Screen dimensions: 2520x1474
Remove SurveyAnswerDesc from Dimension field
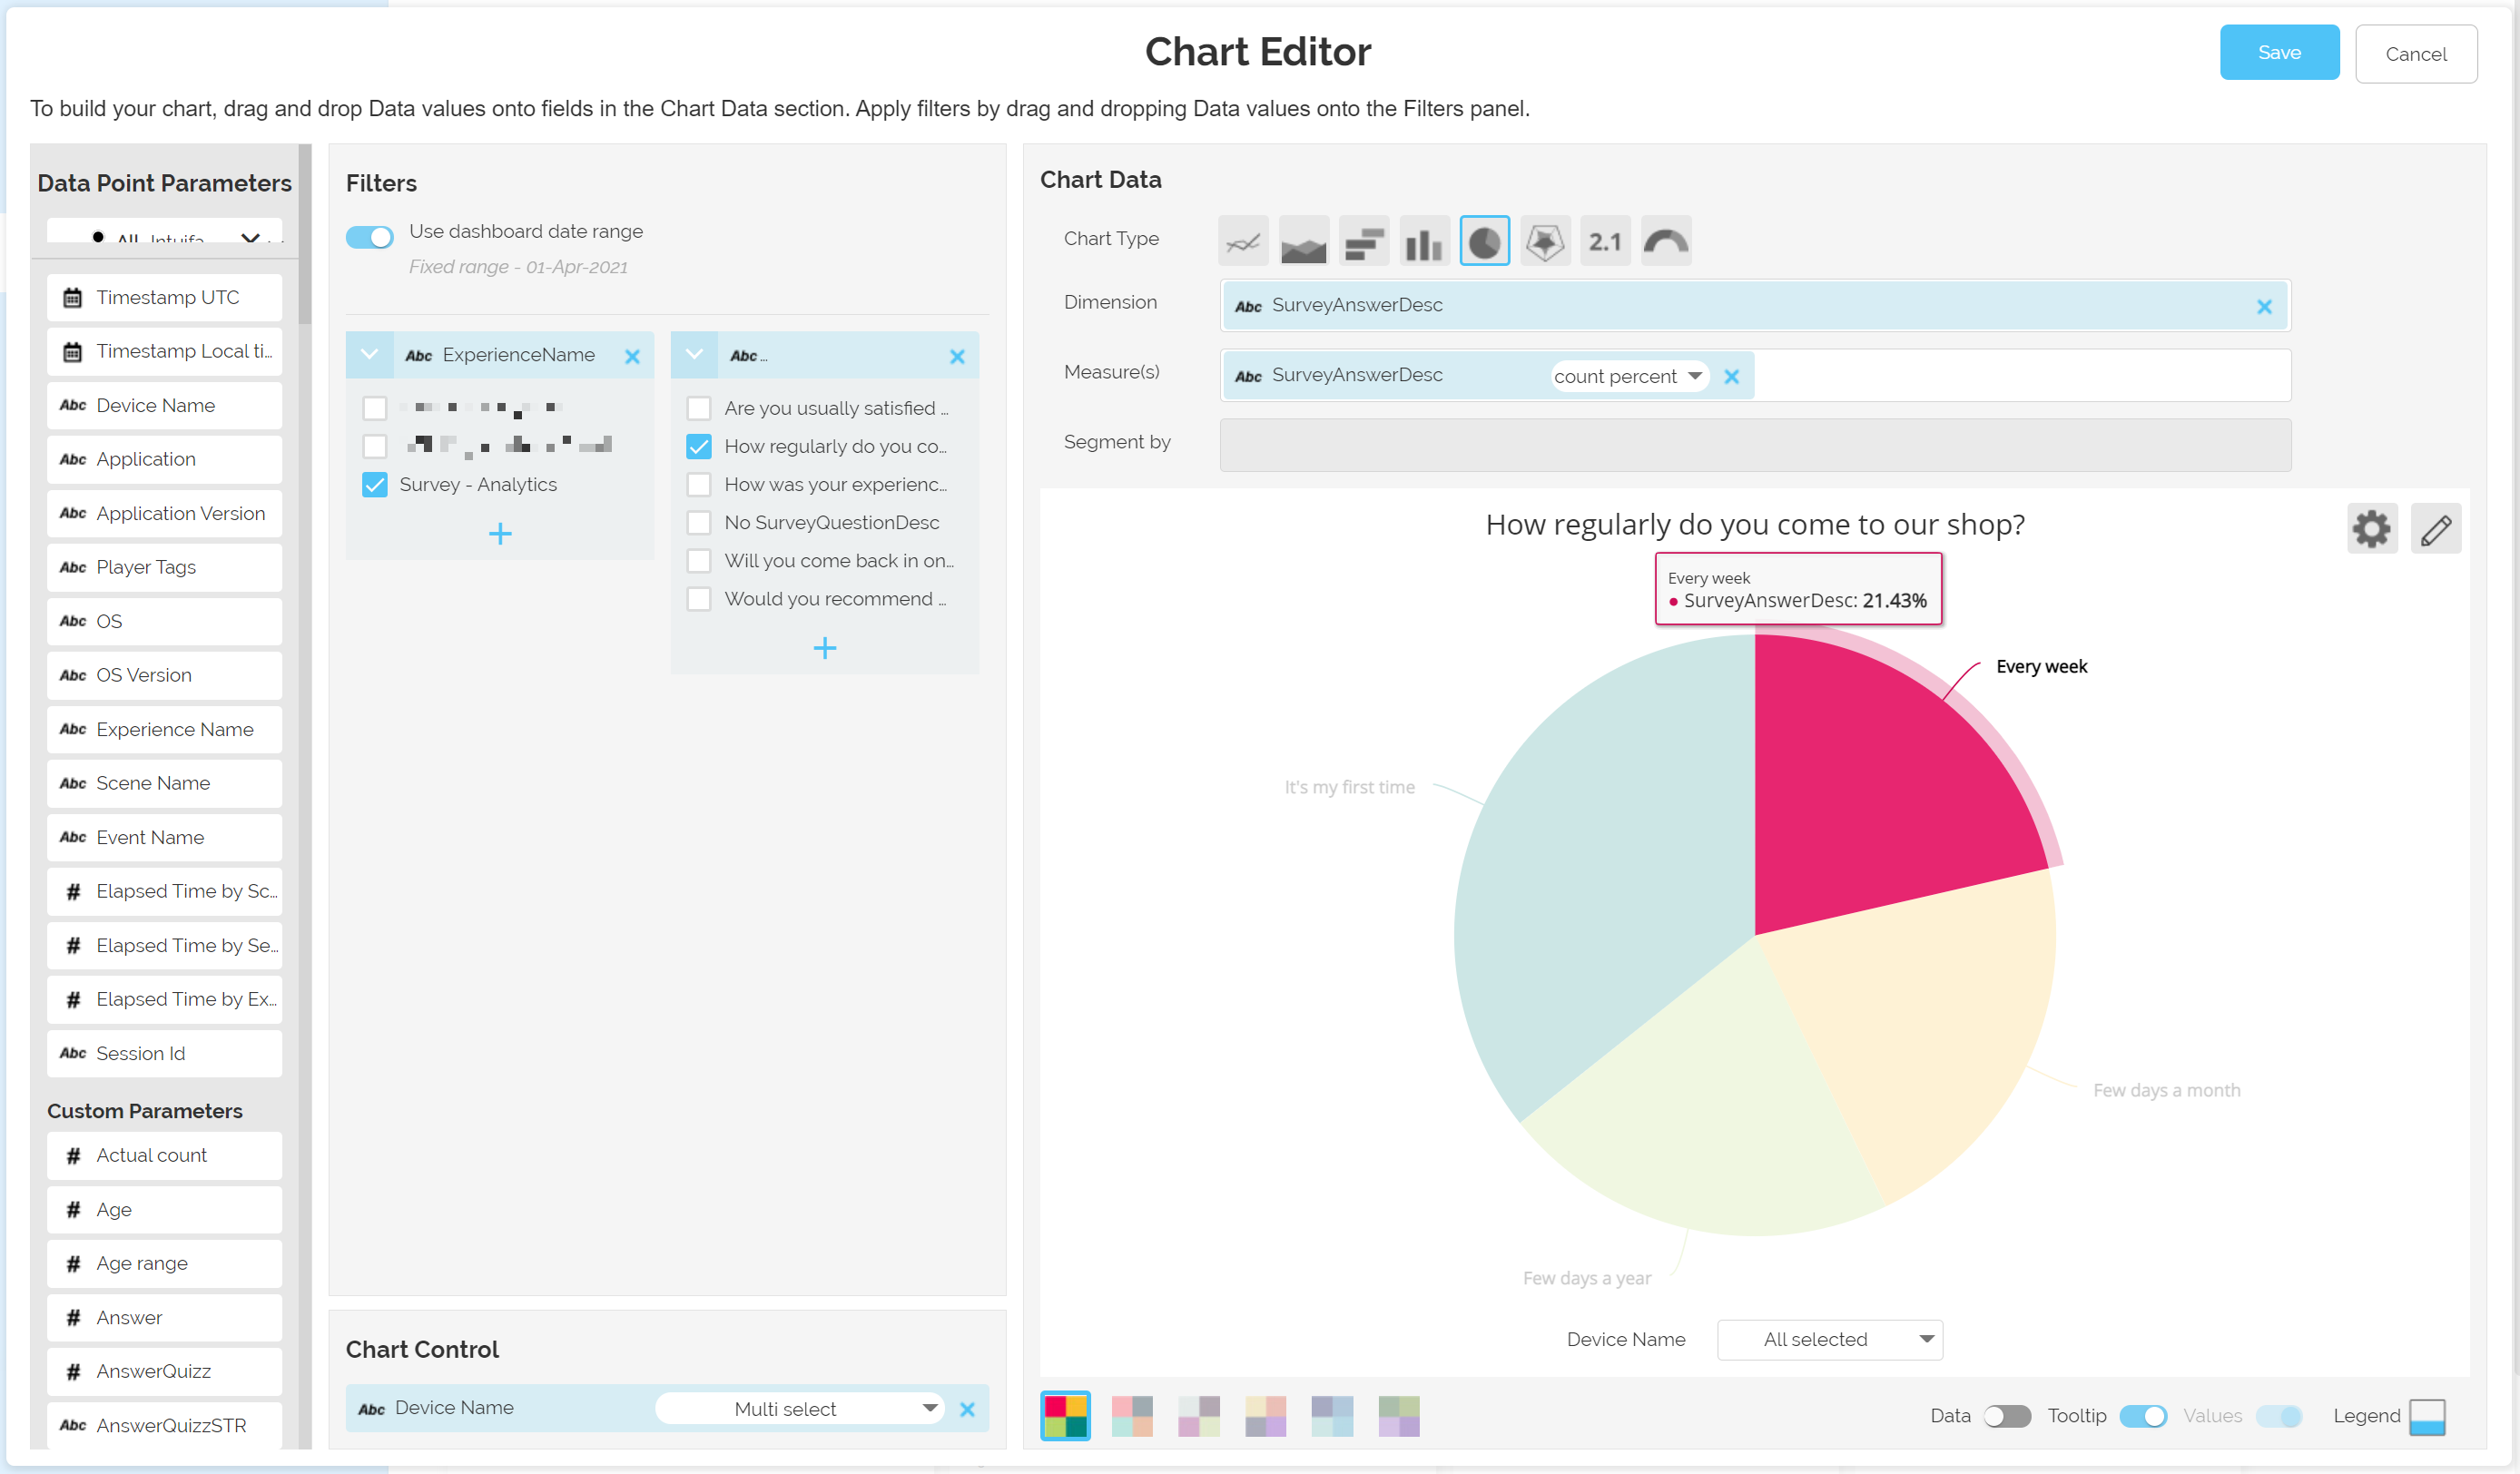point(2264,307)
